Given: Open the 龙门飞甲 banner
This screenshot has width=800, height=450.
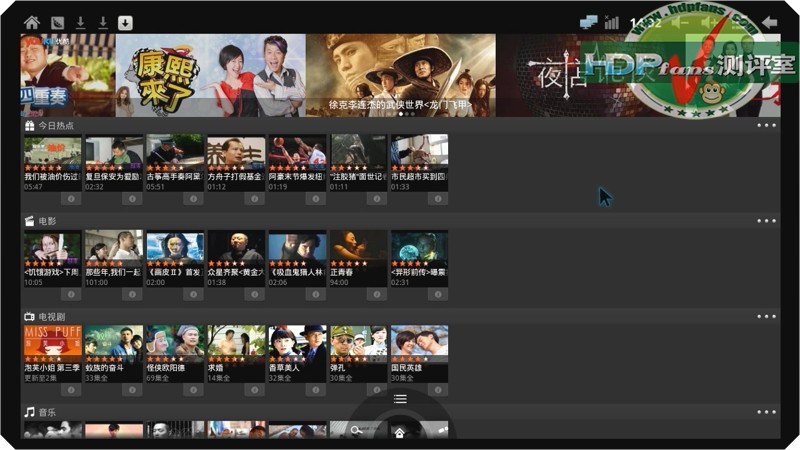Looking at the screenshot, I should 401,76.
